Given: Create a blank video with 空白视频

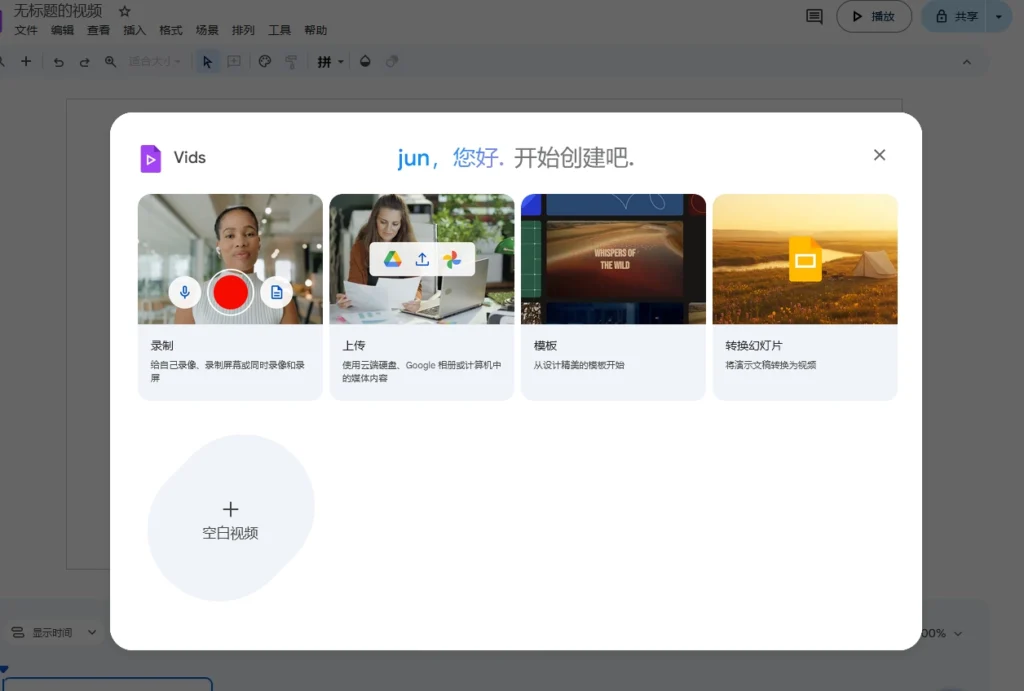Looking at the screenshot, I should click(231, 519).
